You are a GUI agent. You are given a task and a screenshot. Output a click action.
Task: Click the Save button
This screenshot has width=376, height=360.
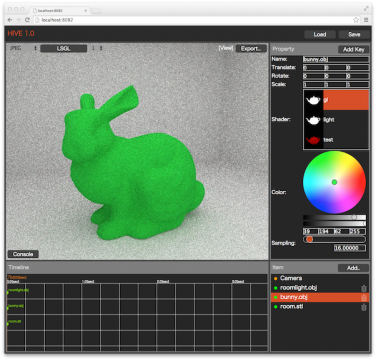[354, 34]
